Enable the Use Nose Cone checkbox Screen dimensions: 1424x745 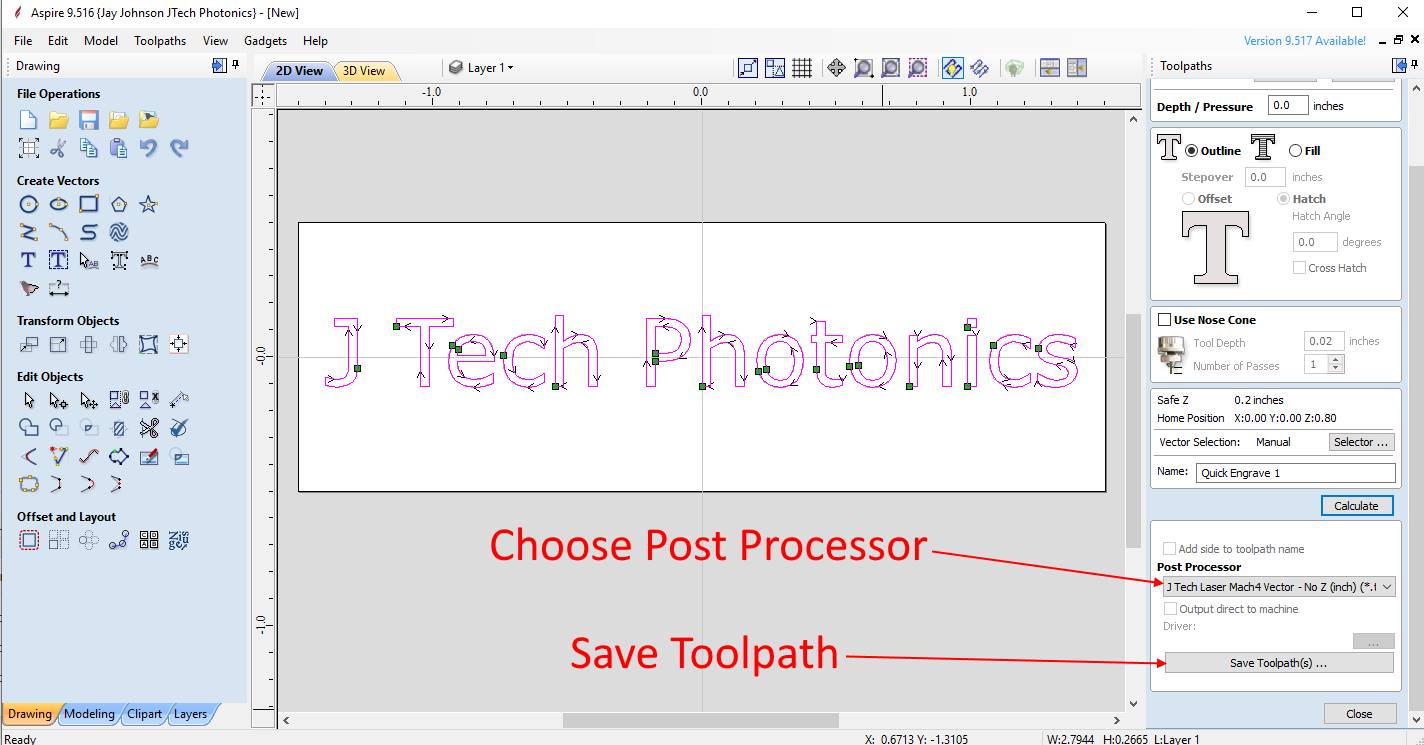(1166, 319)
